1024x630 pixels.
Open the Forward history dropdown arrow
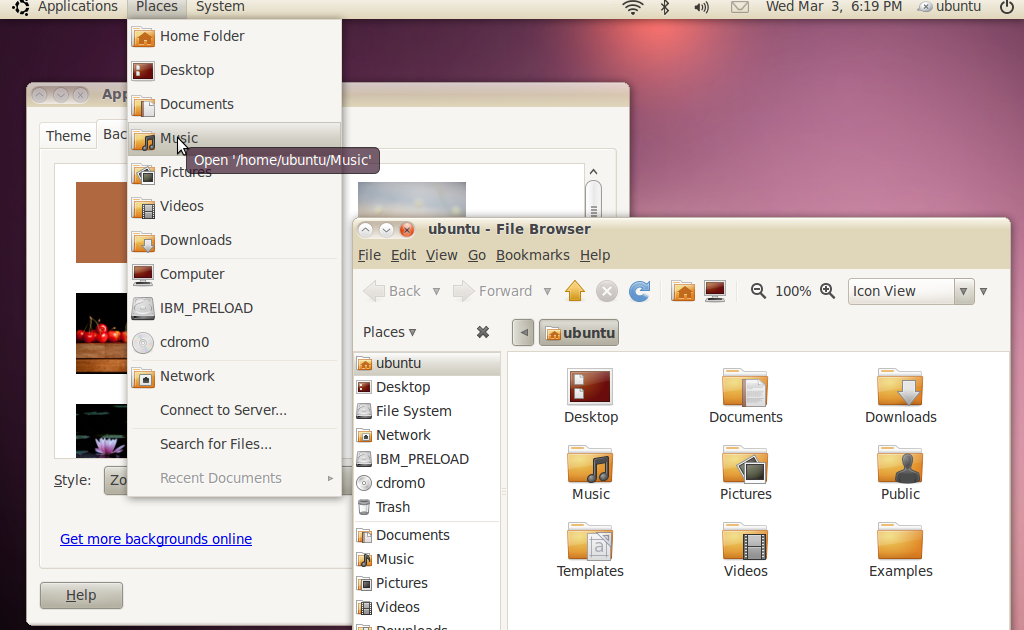point(547,291)
